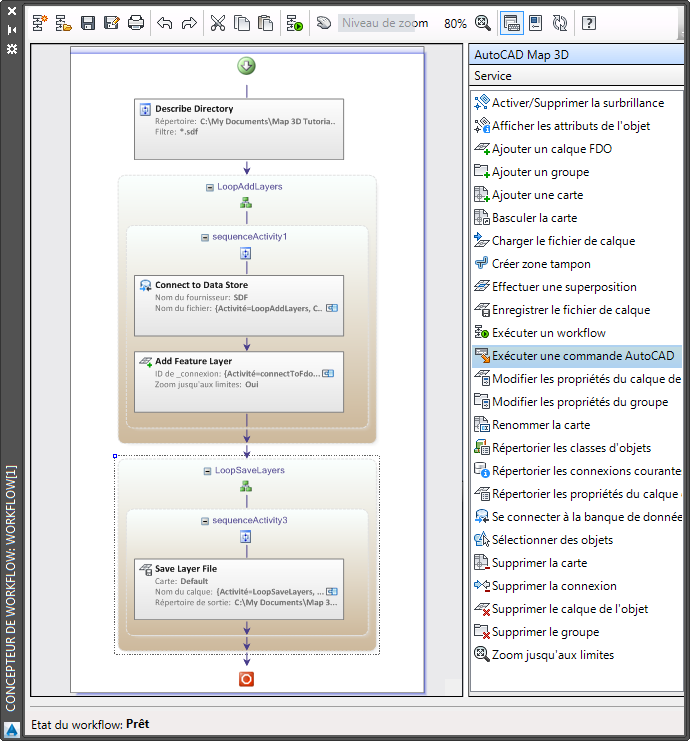Choose Répertorier les classes d'objets
Screen dimensions: 690x741
click(577, 448)
